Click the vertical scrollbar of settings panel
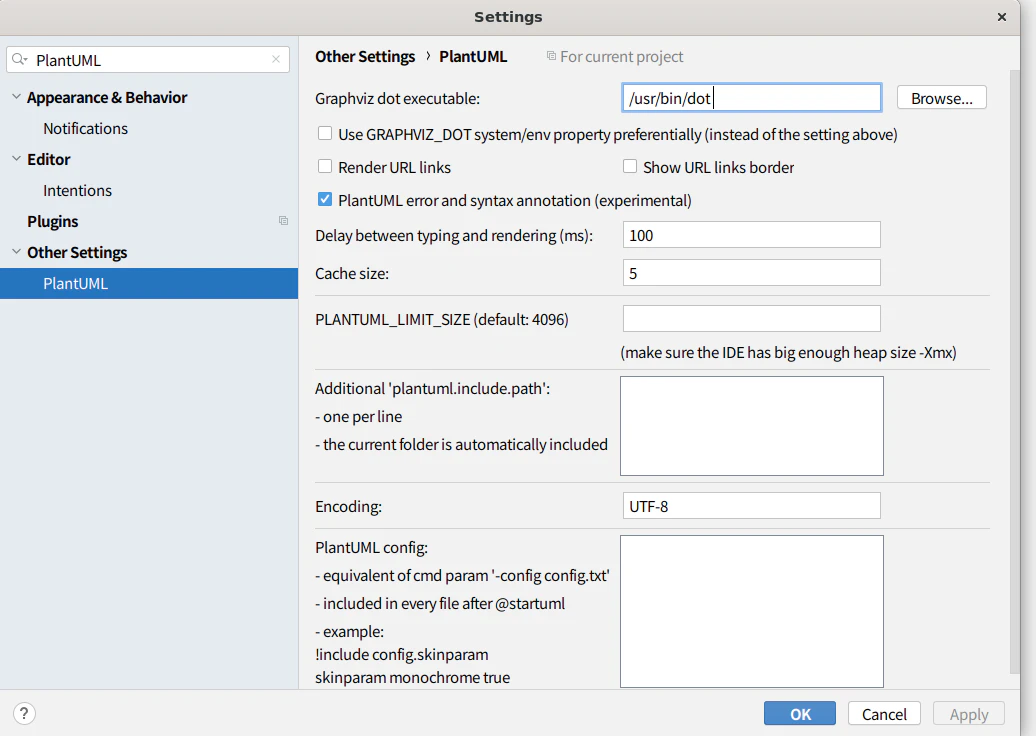 (x=1015, y=371)
